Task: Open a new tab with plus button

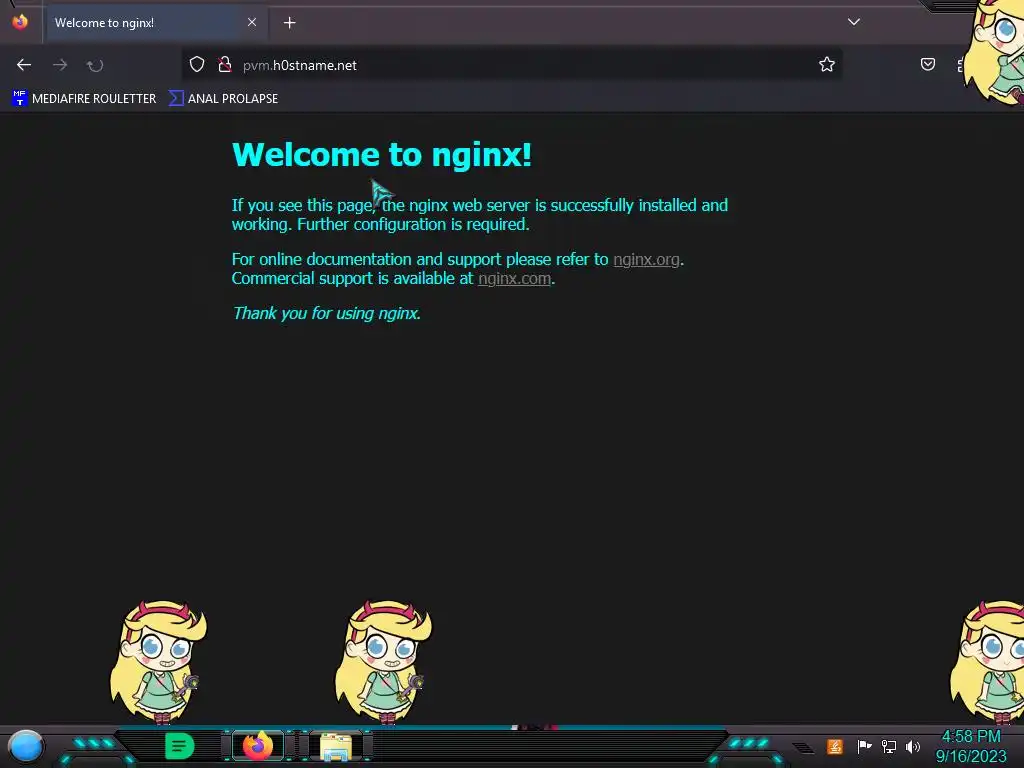Action: (289, 23)
